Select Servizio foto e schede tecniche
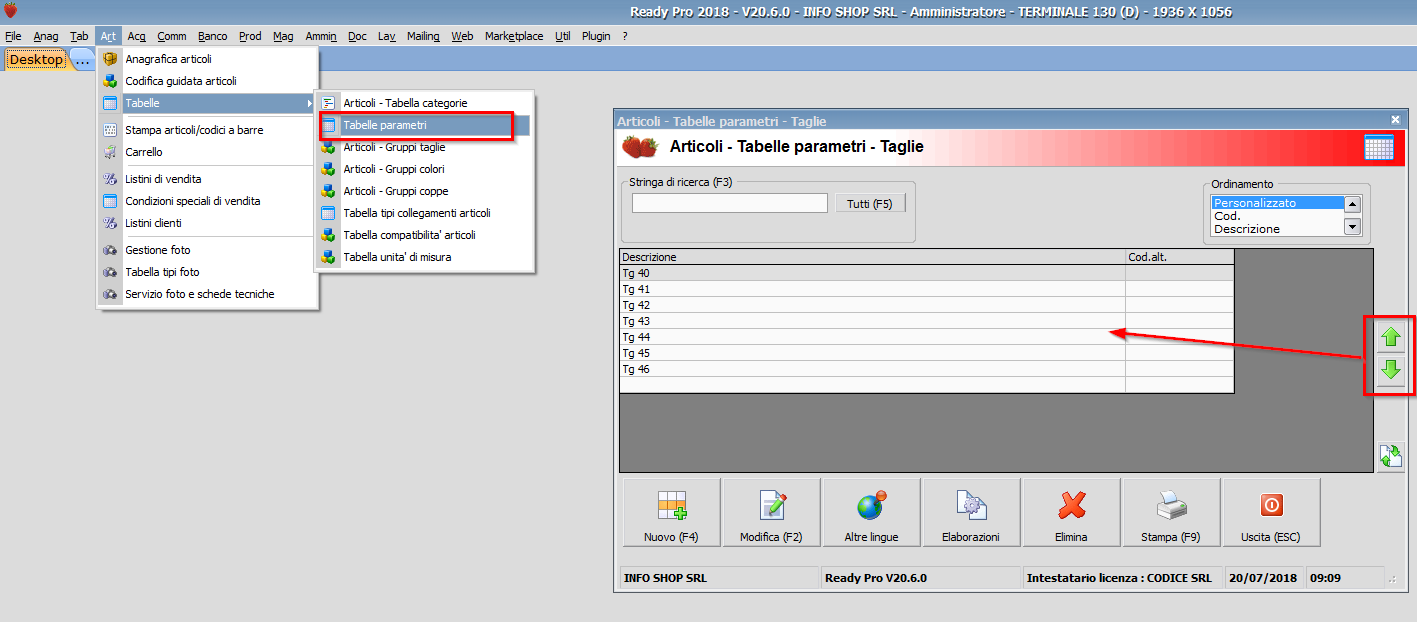This screenshot has width=1417, height=622. [208, 294]
